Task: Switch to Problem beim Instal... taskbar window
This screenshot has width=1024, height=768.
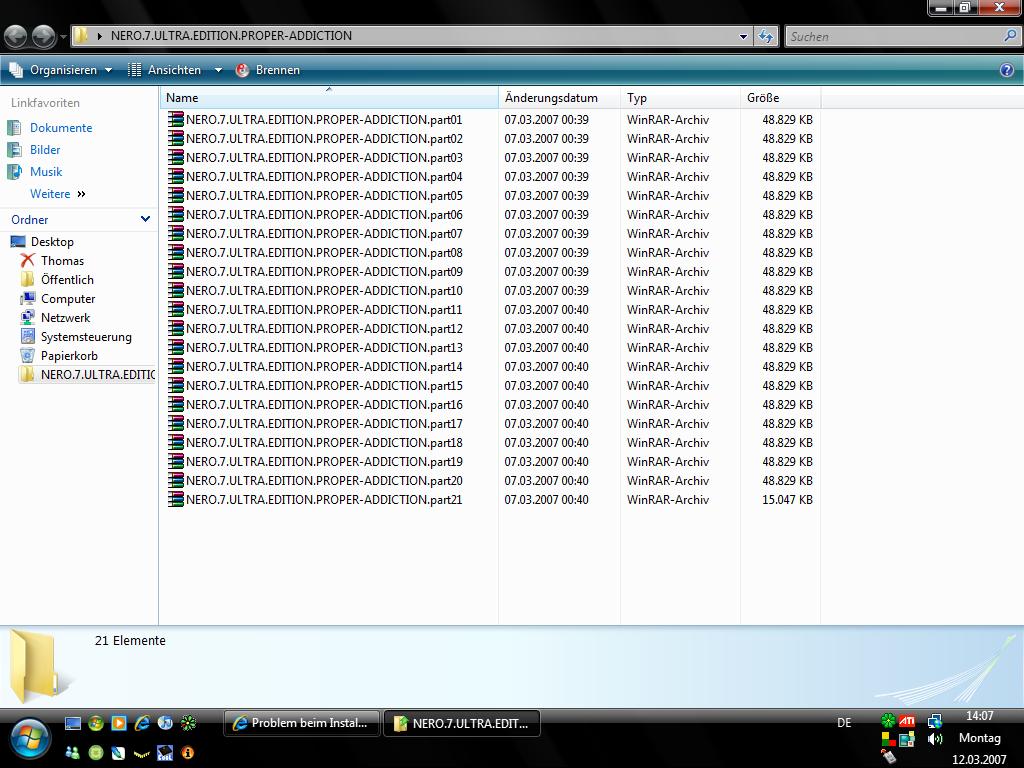Action: tap(302, 723)
